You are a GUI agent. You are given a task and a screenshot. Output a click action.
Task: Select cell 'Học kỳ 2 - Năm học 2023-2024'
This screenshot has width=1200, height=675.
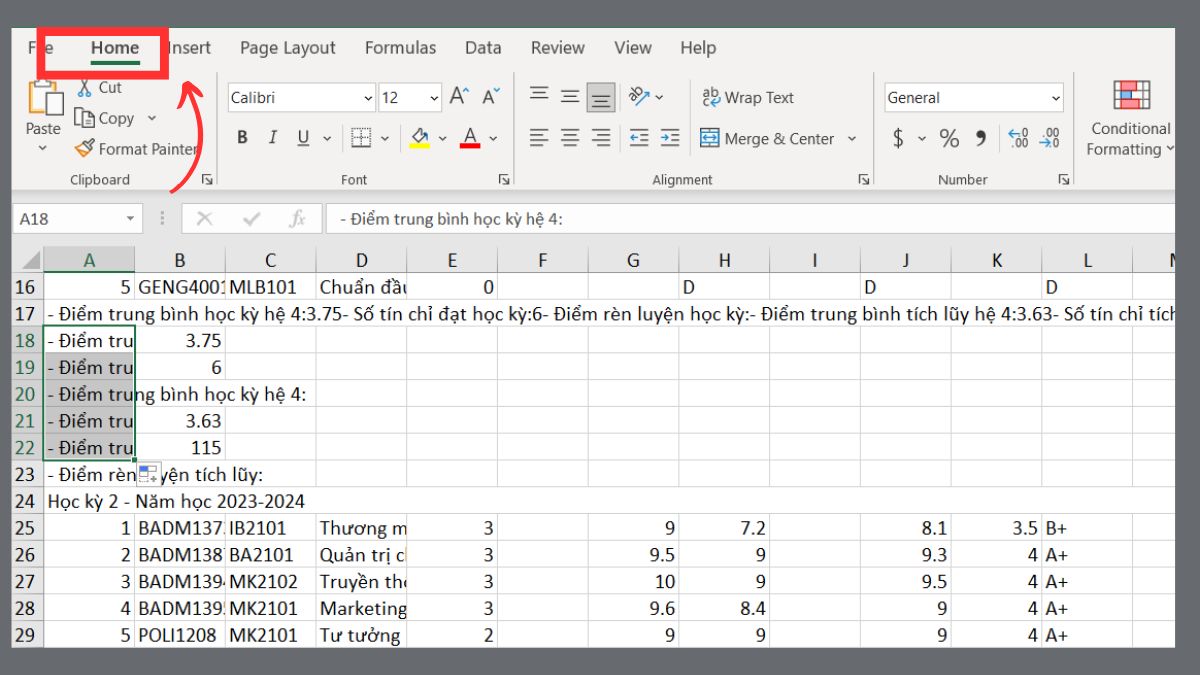coord(176,501)
